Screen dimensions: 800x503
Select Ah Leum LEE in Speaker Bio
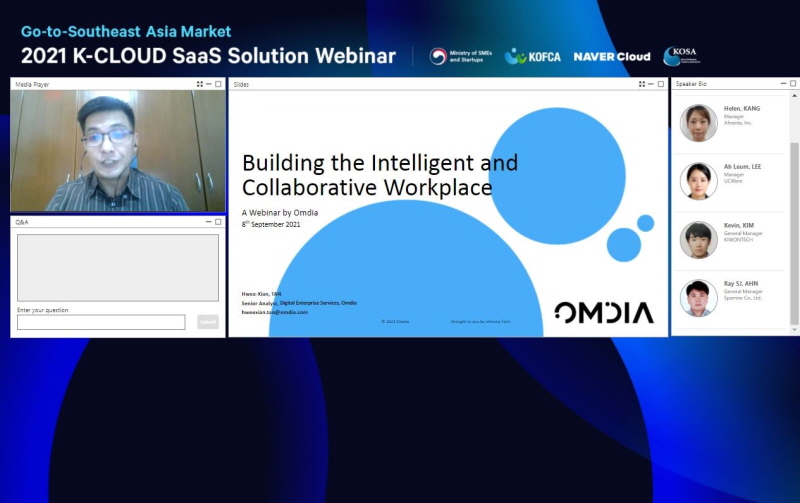(698, 181)
